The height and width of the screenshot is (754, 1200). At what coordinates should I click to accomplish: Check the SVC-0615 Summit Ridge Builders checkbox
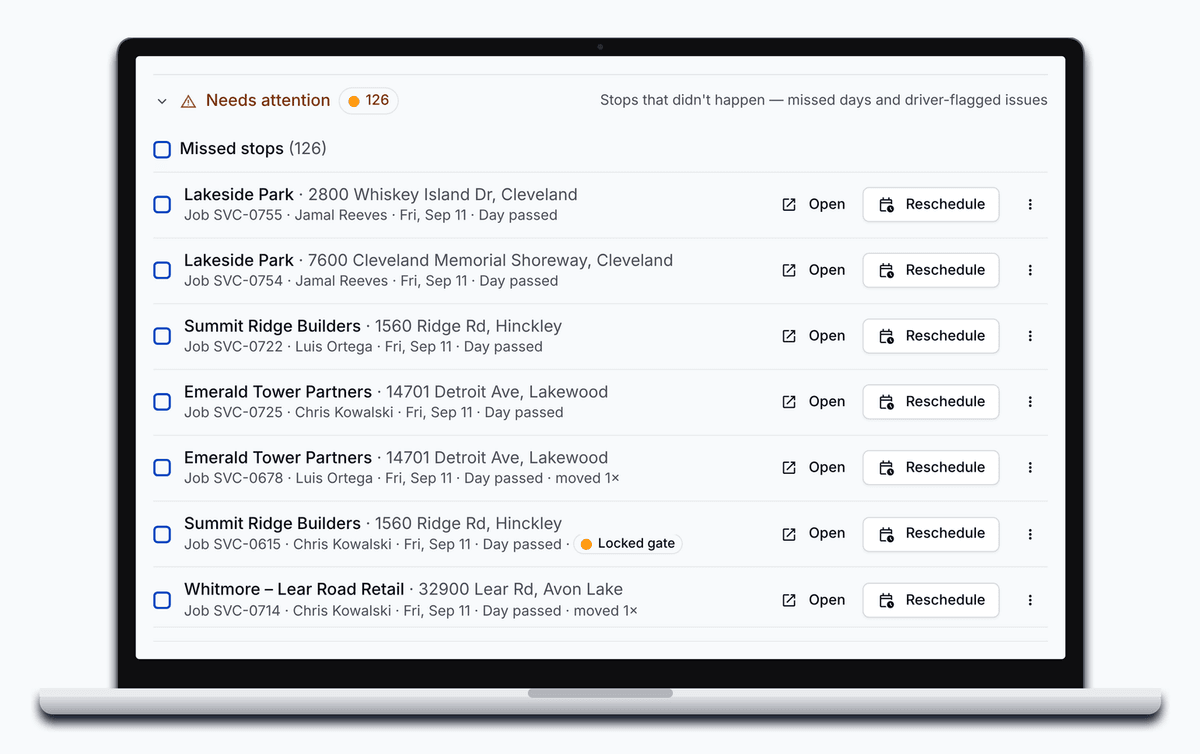pos(162,534)
